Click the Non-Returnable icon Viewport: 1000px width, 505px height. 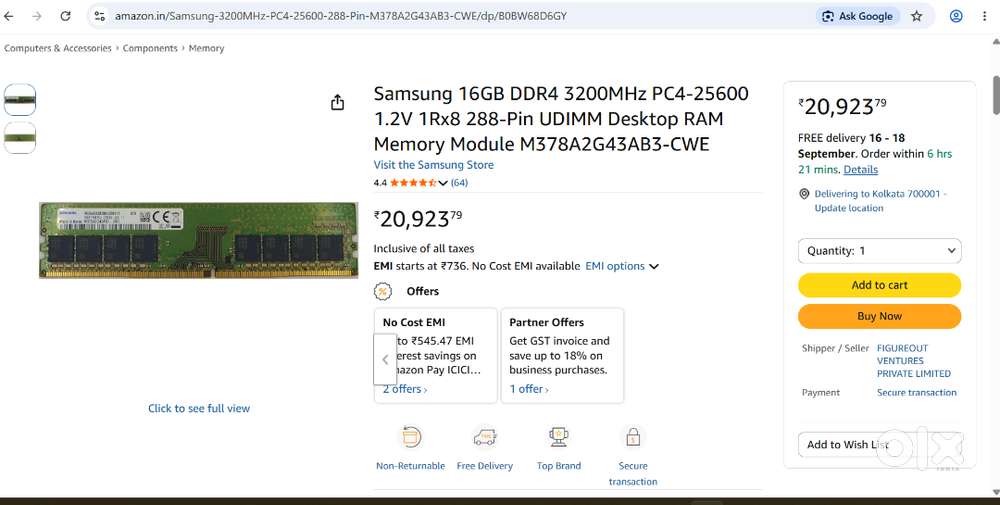pyautogui.click(x=411, y=437)
